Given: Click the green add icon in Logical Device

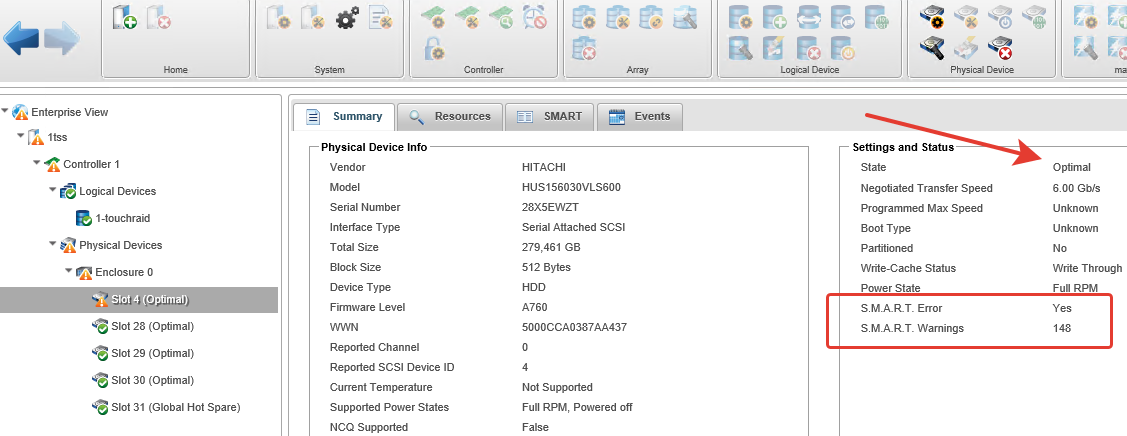Looking at the screenshot, I should [x=774, y=17].
